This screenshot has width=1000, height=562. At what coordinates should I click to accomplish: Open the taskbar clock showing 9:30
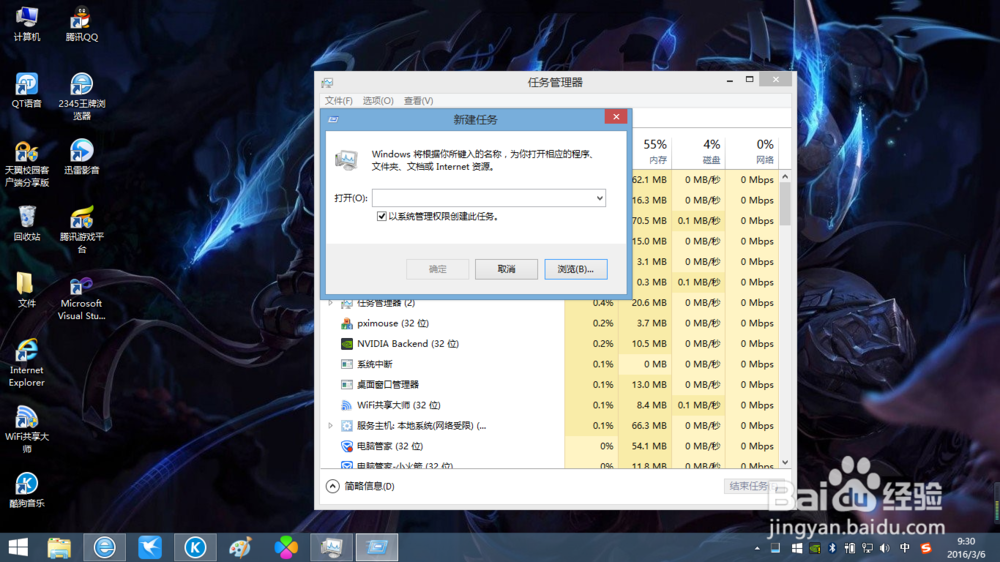coord(966,548)
